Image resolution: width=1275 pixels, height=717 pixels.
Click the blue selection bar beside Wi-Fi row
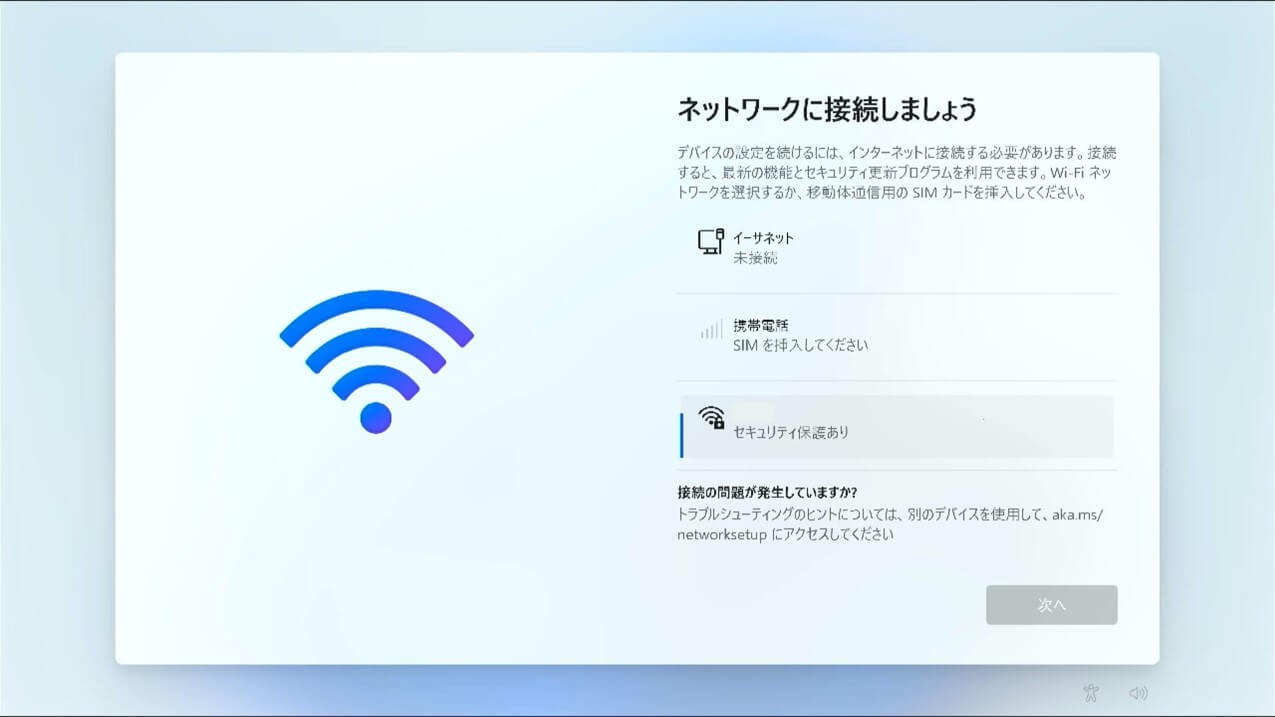(x=682, y=435)
